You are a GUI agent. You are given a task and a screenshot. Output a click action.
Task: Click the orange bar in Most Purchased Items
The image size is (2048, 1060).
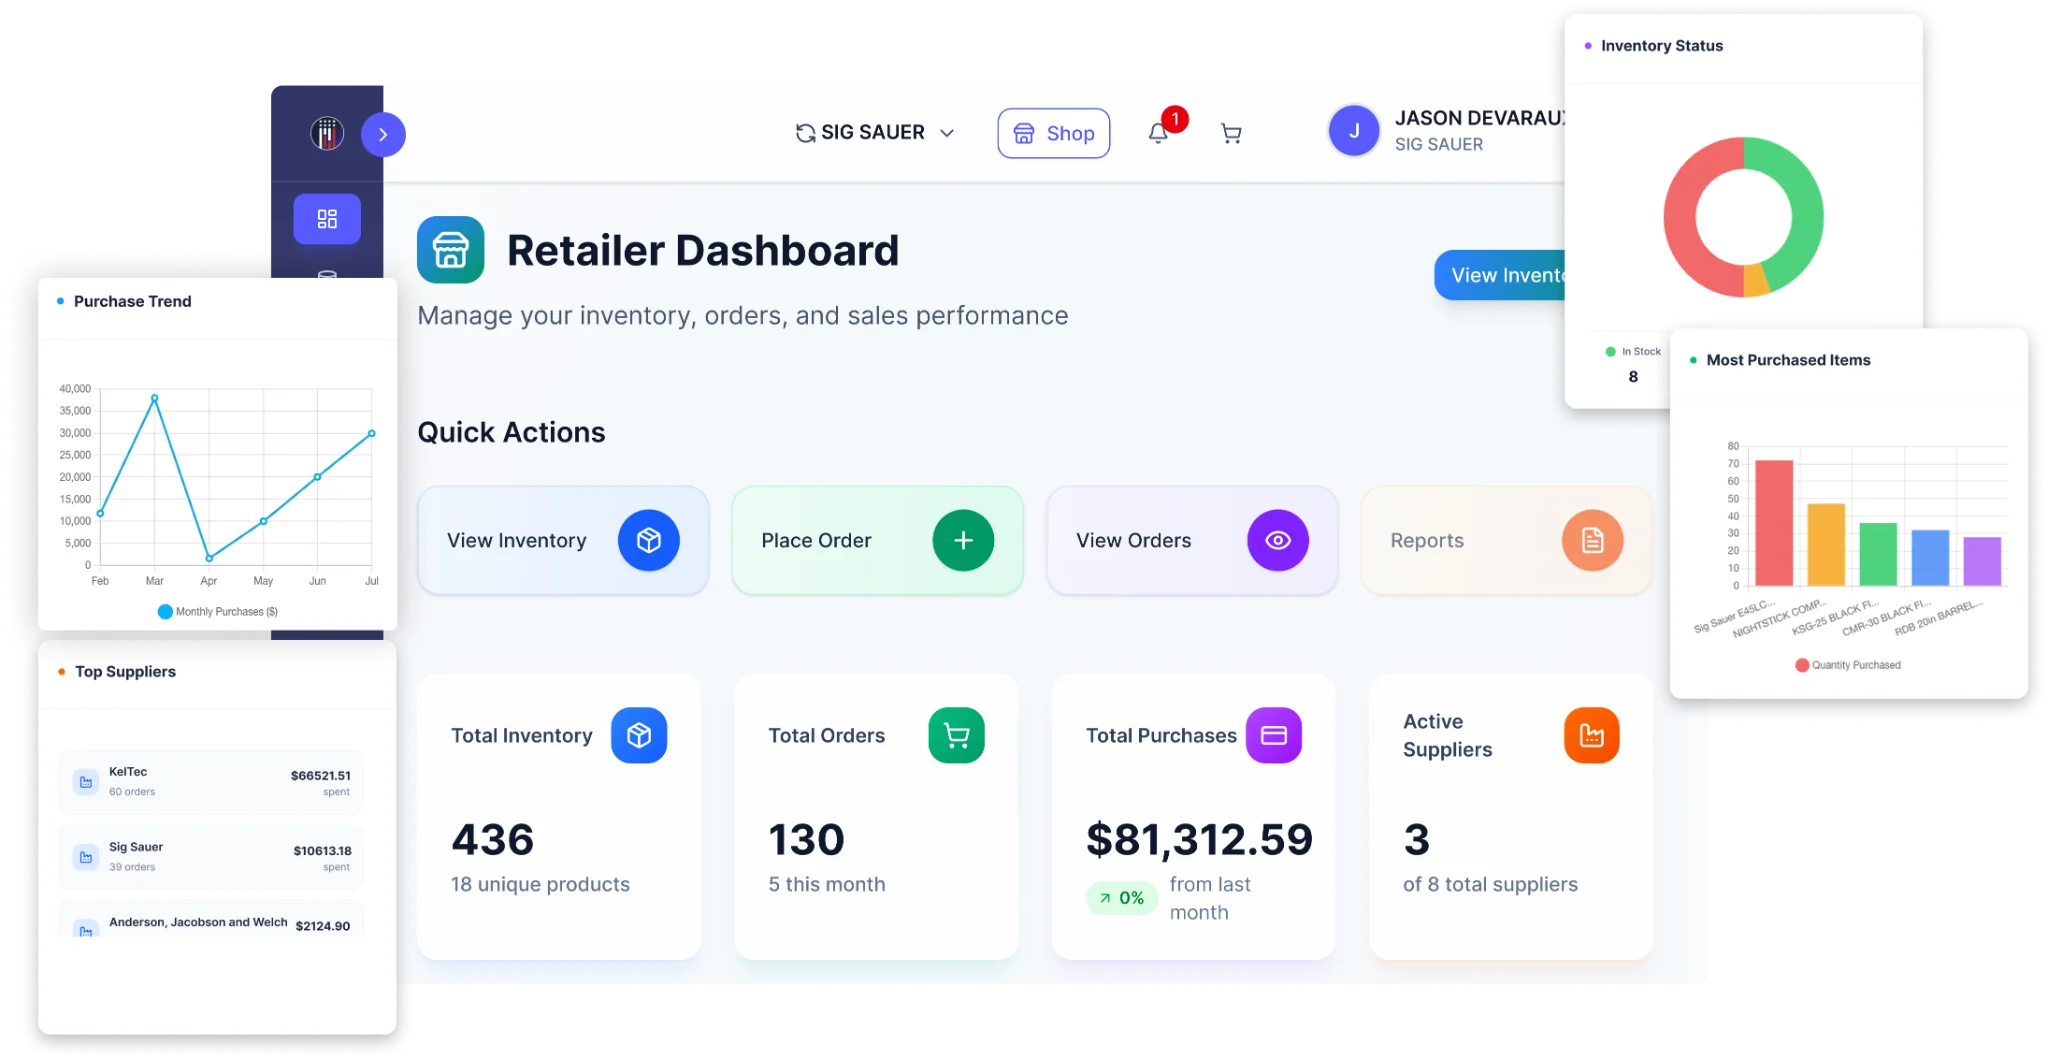(1826, 545)
